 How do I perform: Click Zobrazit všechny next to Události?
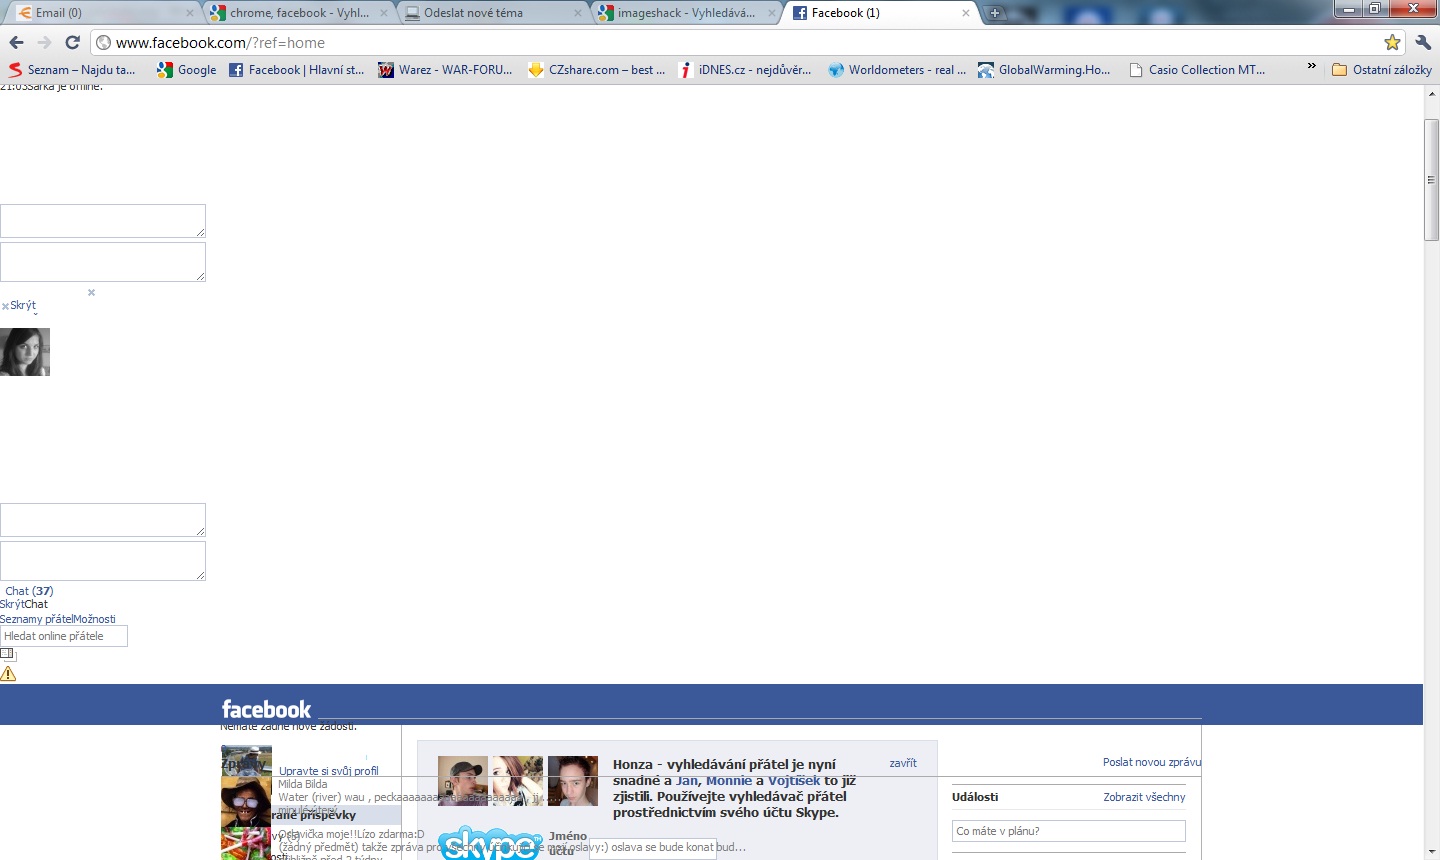pos(1144,797)
